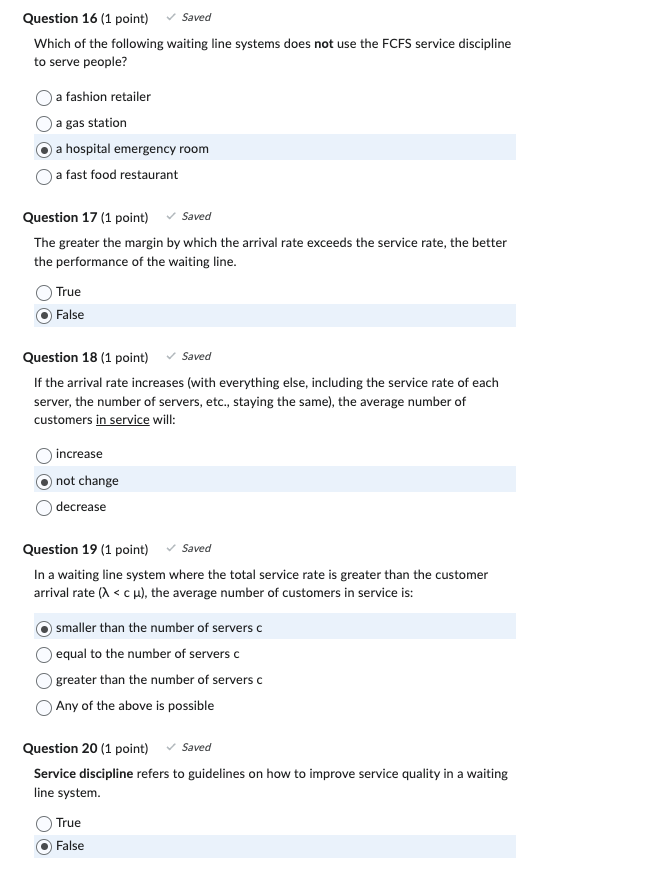Select 'a fashion retailer' in Question 16
This screenshot has width=646, height=870.
(x=44, y=97)
